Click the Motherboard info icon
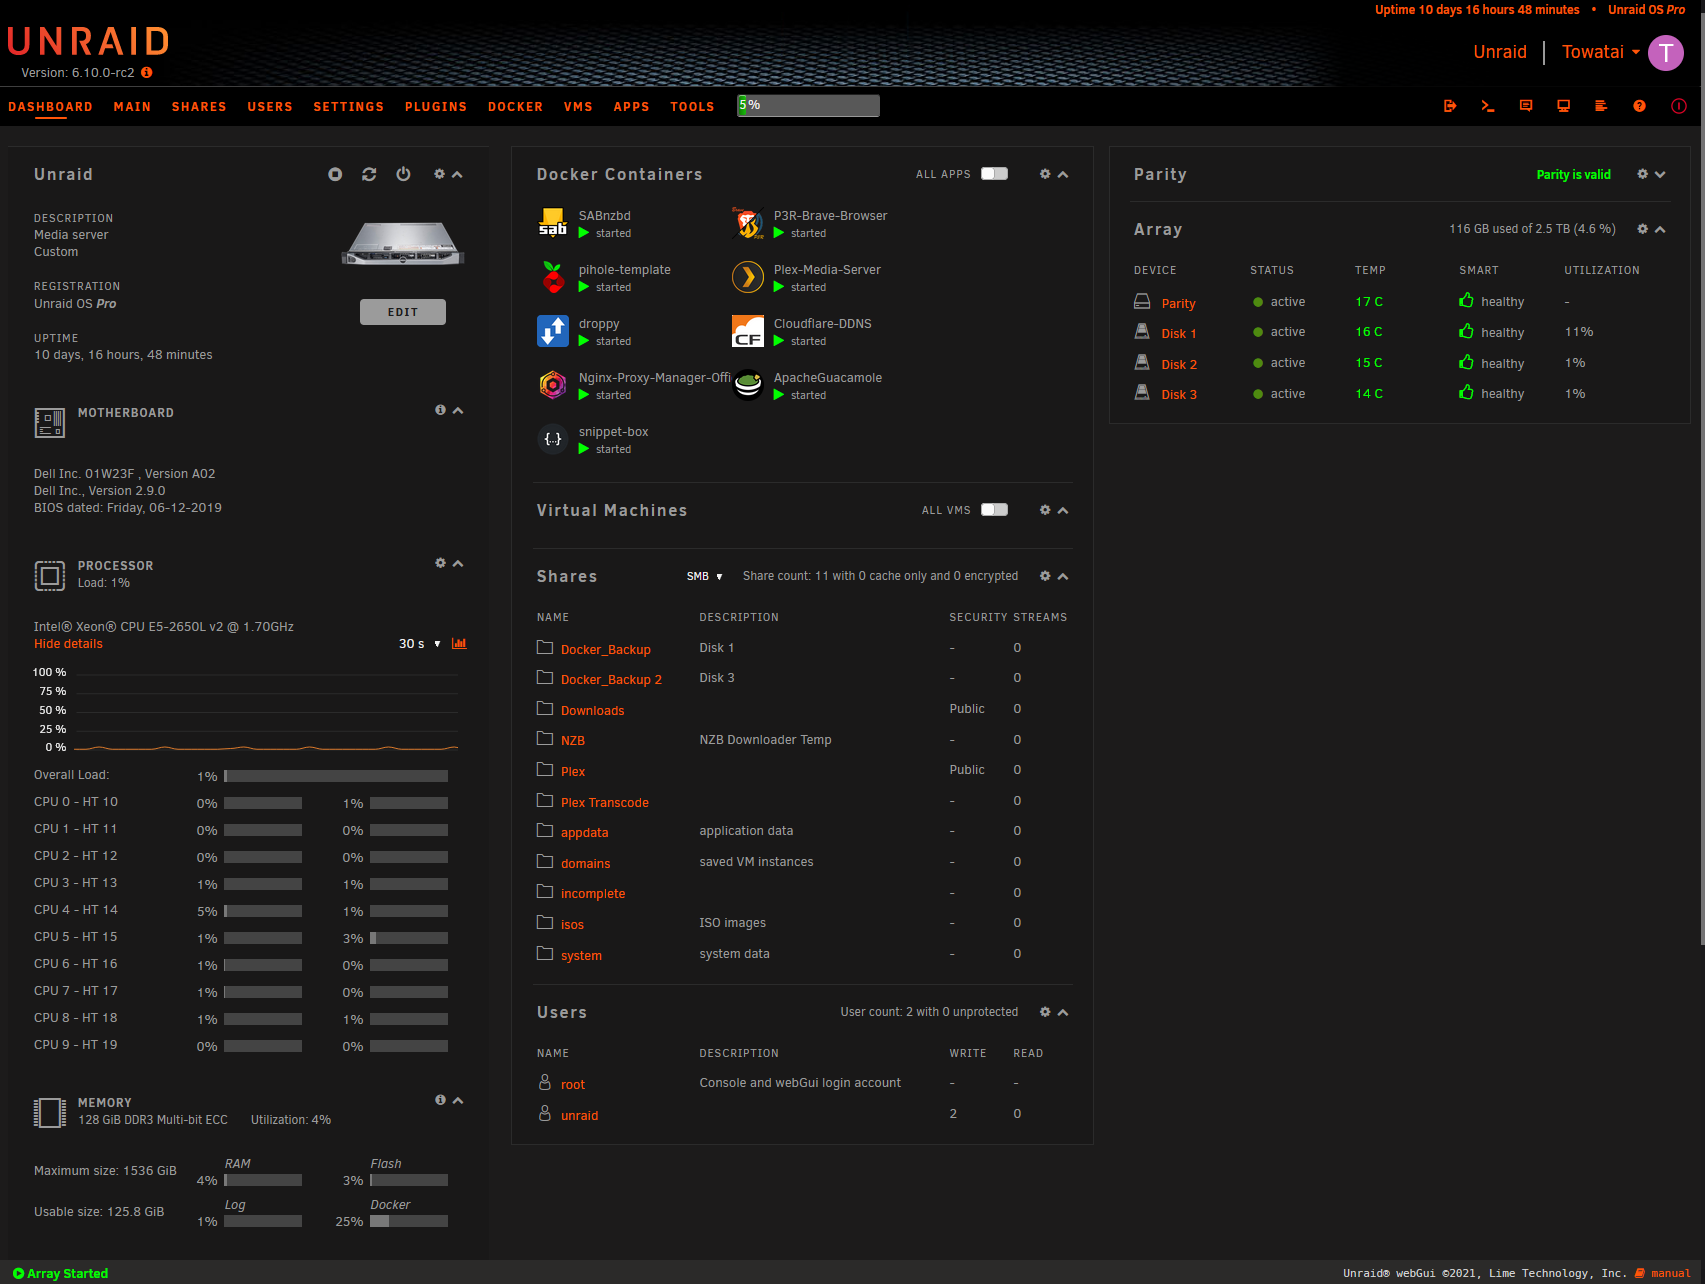 pos(440,410)
